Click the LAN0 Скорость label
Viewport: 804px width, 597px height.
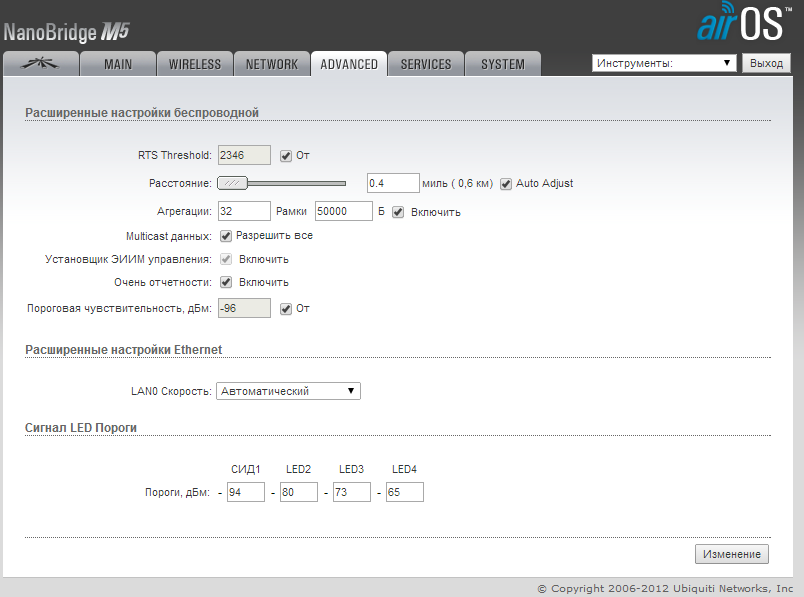[171, 391]
